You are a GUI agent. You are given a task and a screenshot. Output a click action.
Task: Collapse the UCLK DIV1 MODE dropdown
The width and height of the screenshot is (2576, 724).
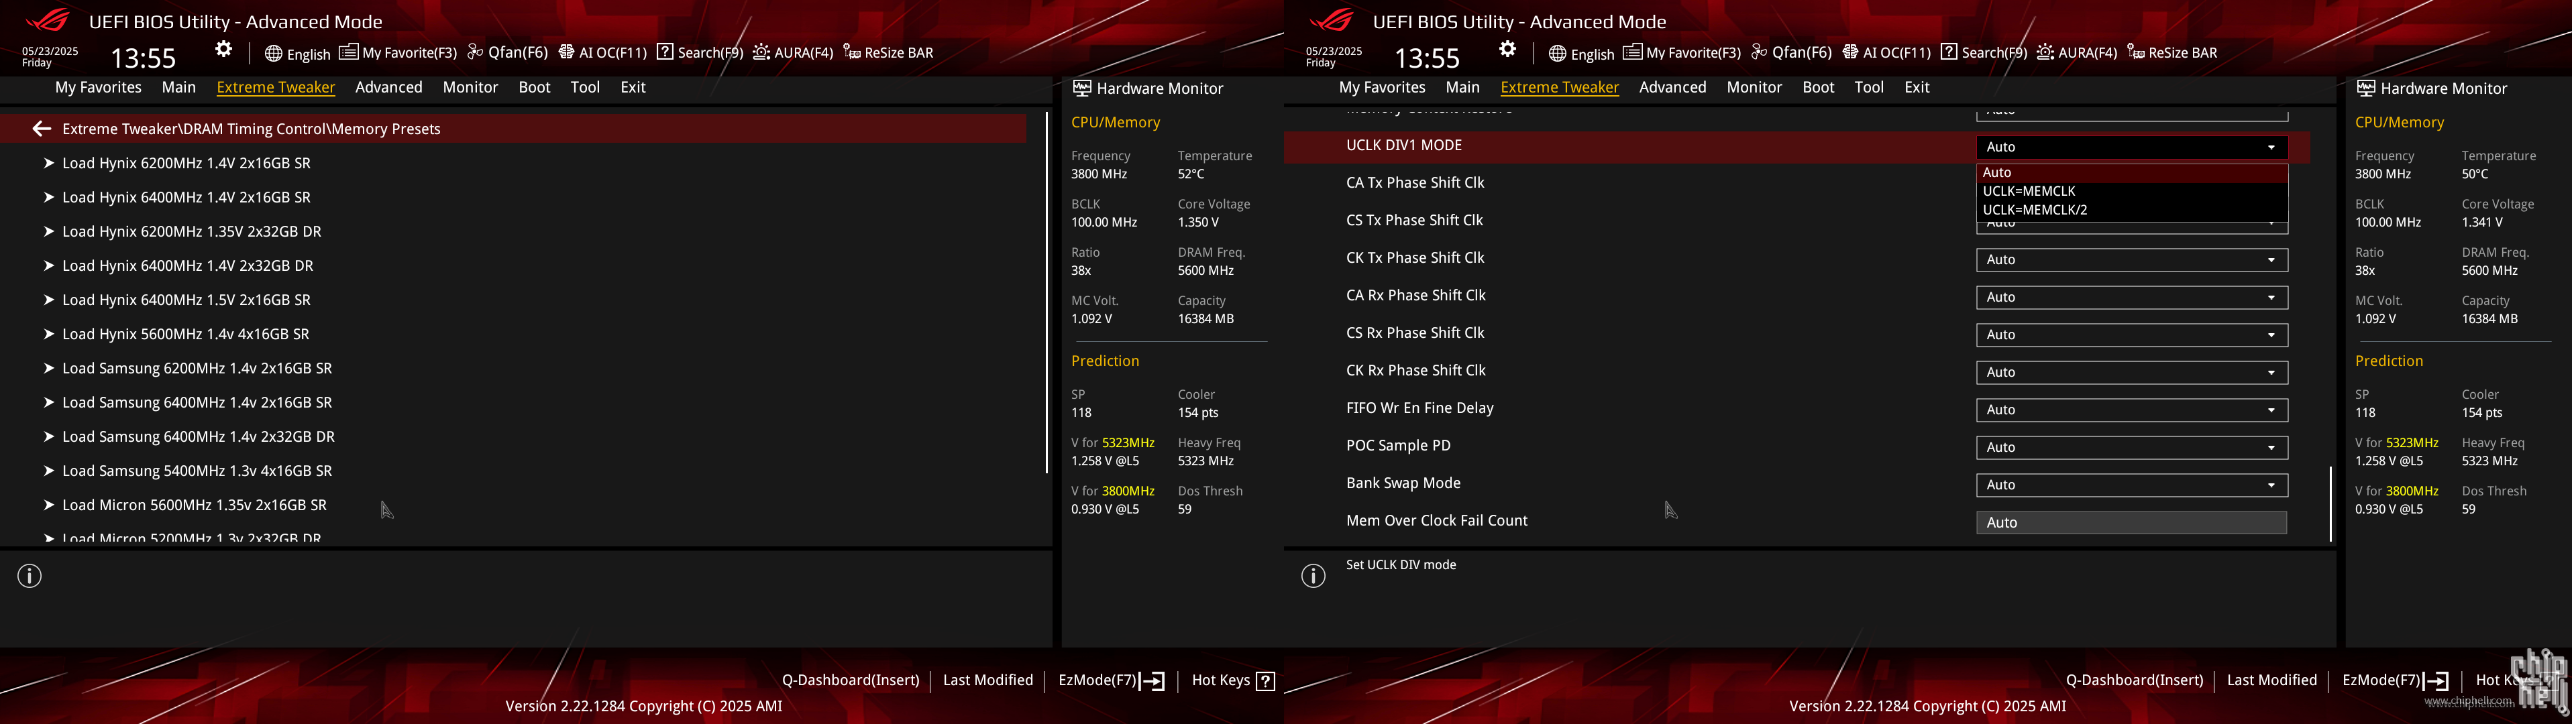point(2131,147)
